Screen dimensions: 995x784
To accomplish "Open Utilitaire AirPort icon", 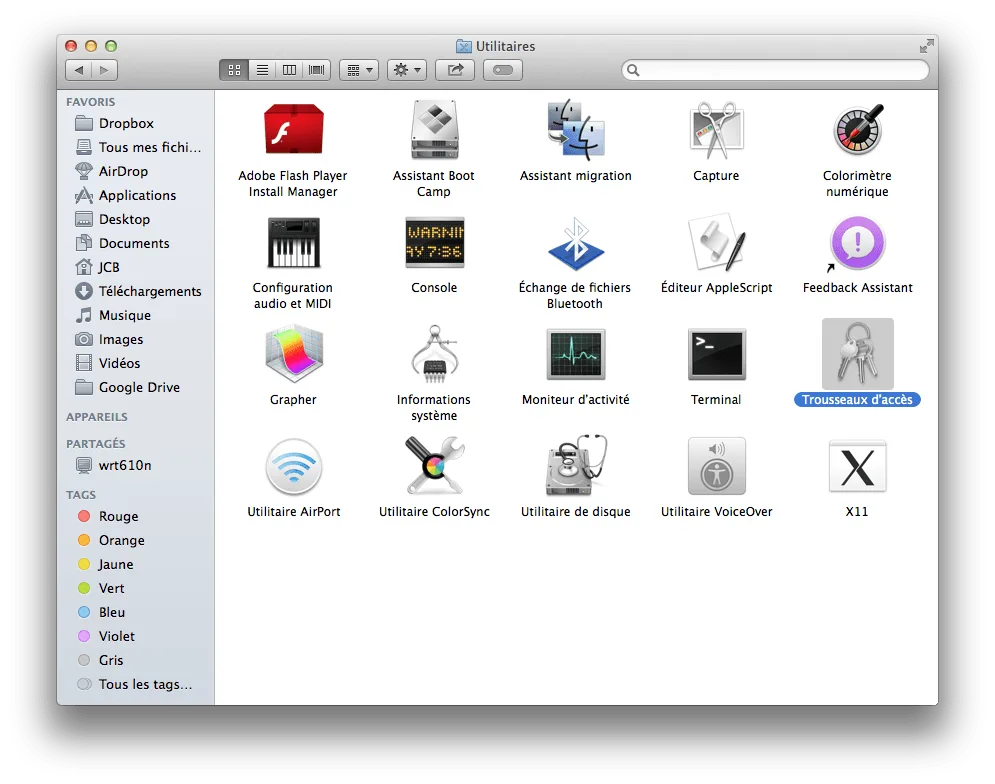I will 293,466.
